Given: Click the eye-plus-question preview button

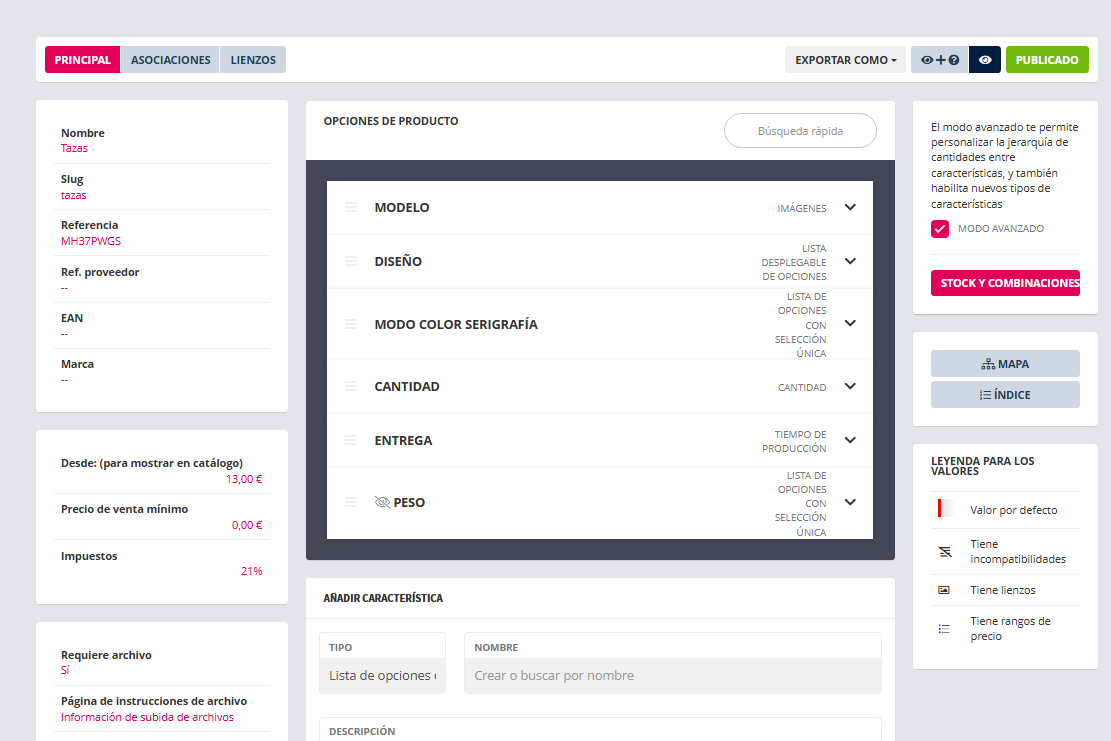Looking at the screenshot, I should (940, 60).
